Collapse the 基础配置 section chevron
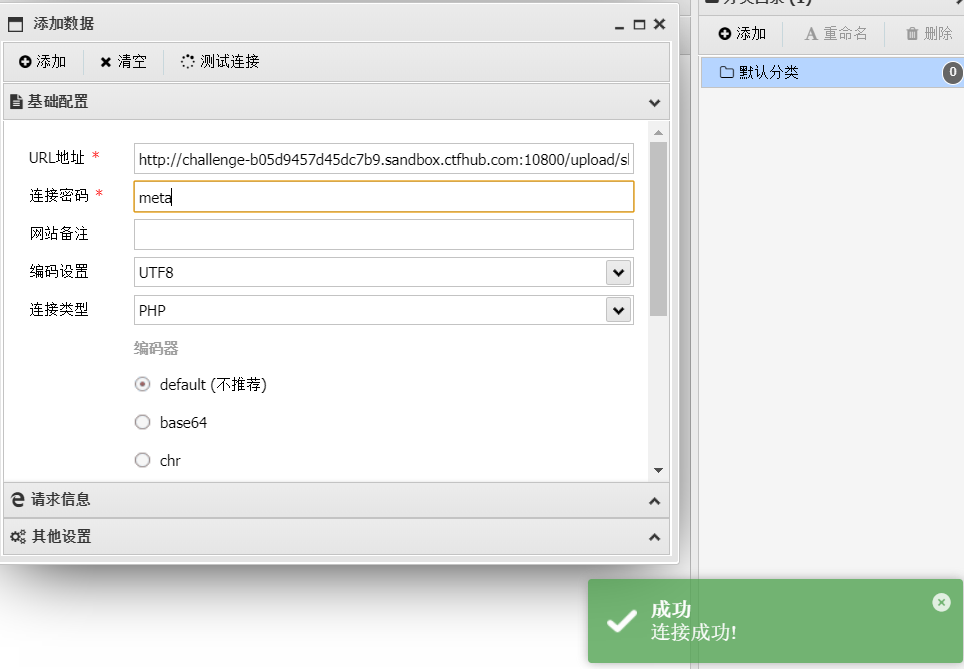The height and width of the screenshot is (669, 964). point(655,103)
